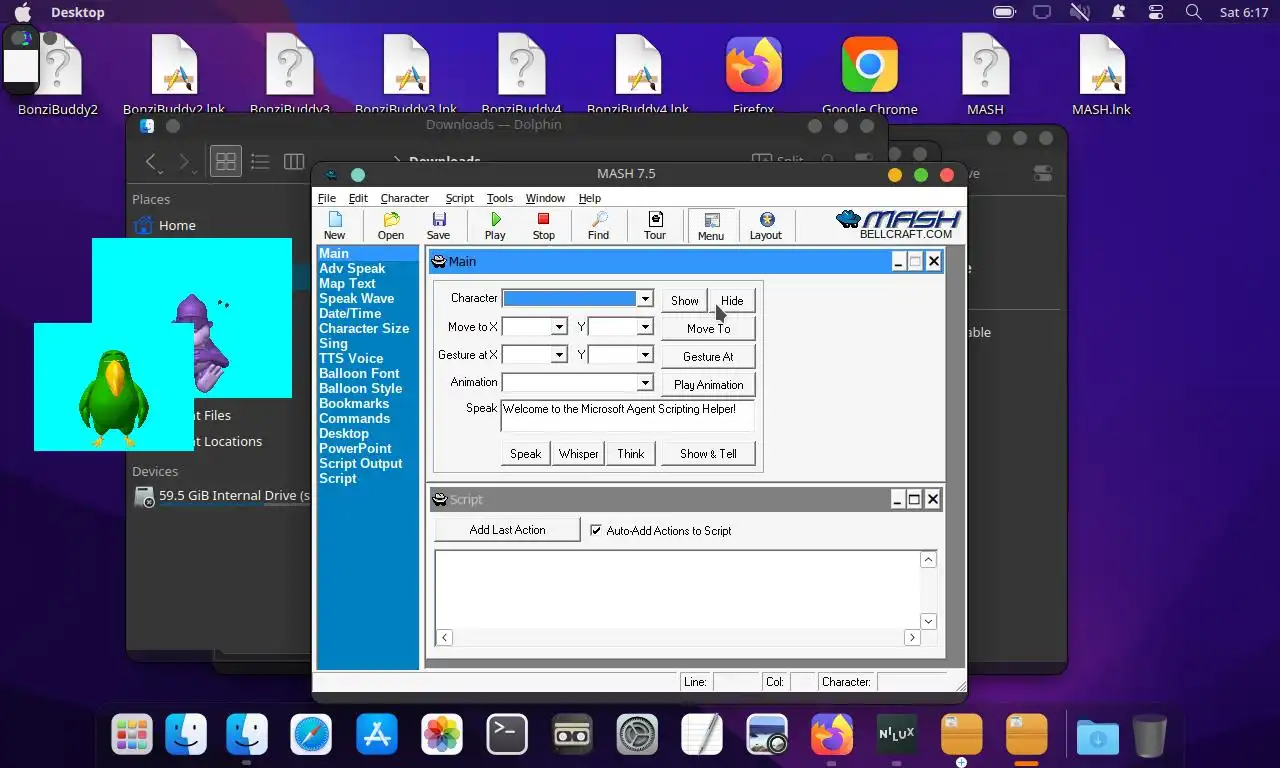The height and width of the screenshot is (768, 1280).
Task: Toggle the Menu toolbar button
Action: coord(711,226)
